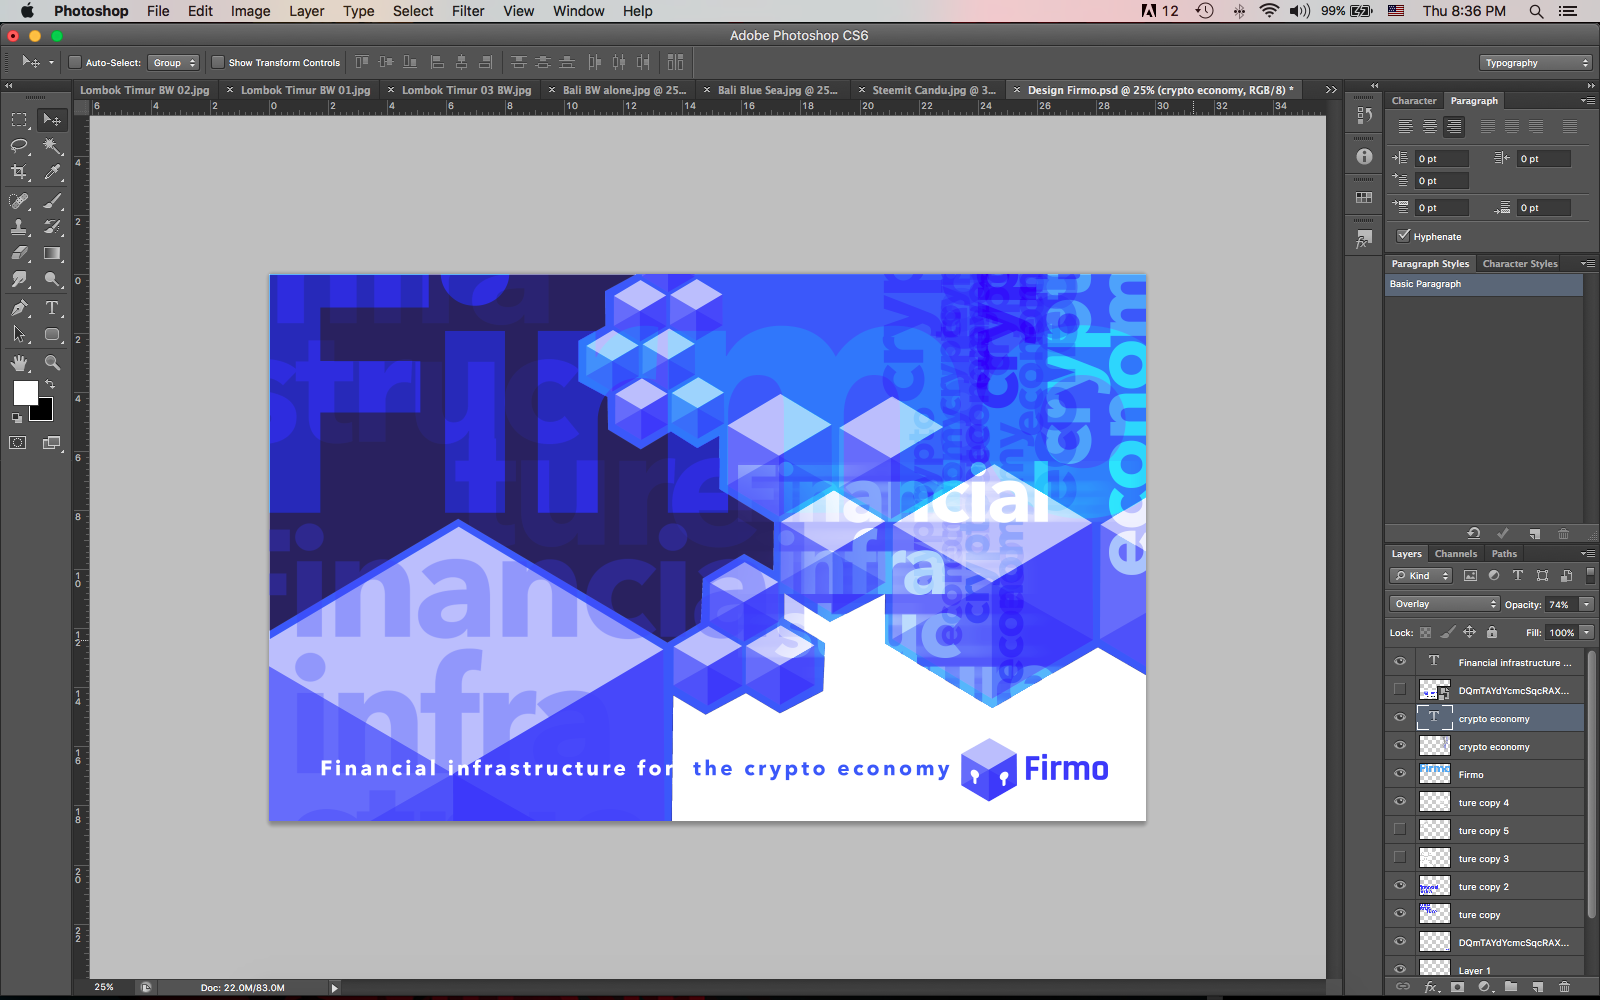
Task: Select the Gradient tool
Action: tap(52, 253)
